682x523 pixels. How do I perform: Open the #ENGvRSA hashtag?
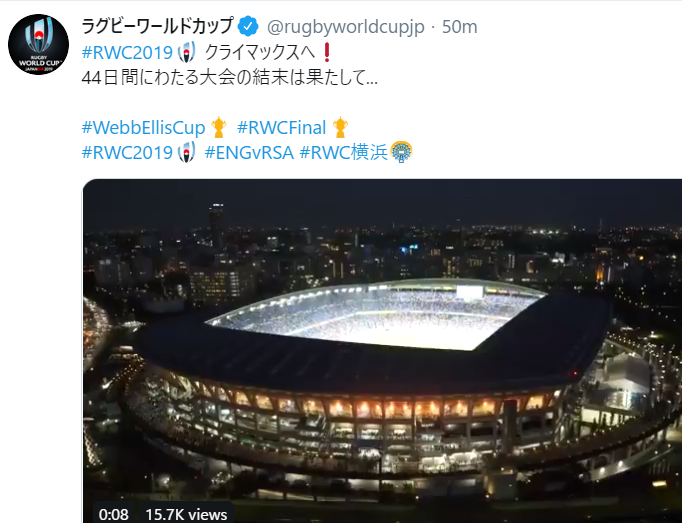[249, 153]
